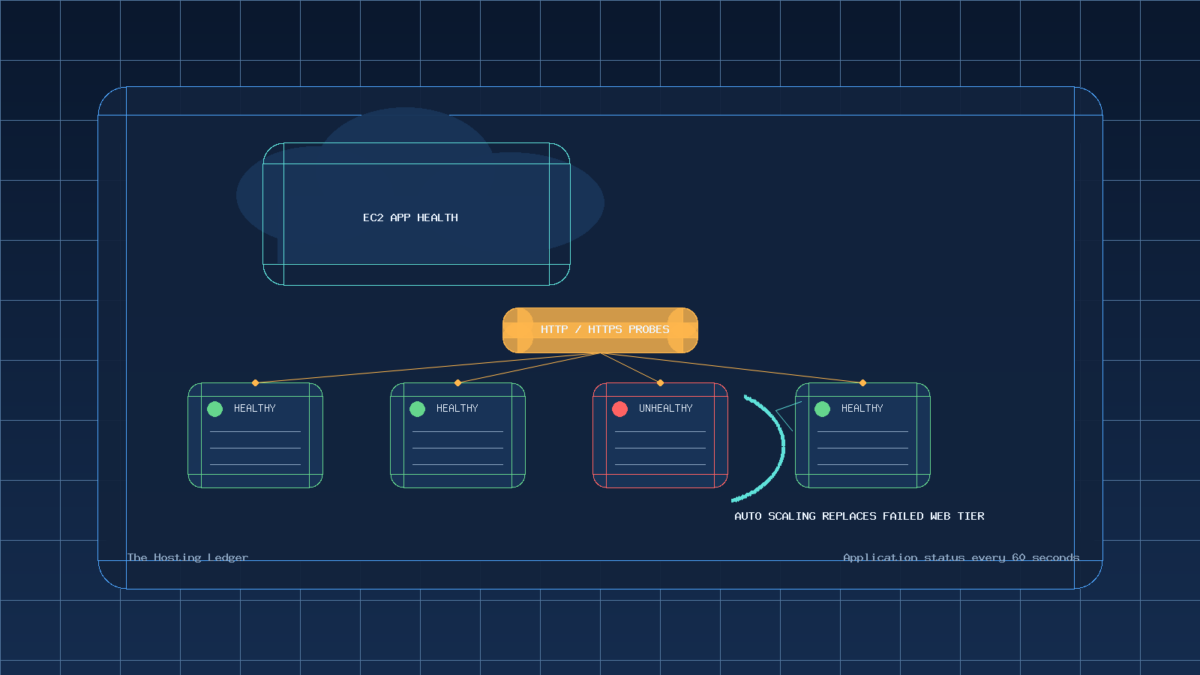Click green dot on second HEALTHY card from left
Viewport: 1200px width, 675px height.
tap(417, 409)
